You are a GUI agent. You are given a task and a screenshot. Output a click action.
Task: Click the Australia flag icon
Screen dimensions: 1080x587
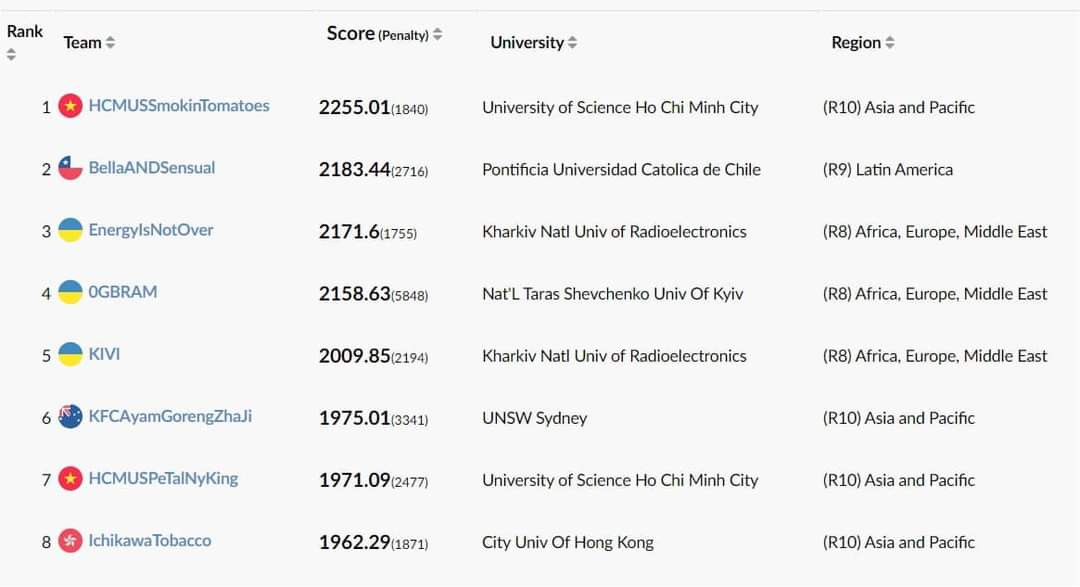[70, 416]
